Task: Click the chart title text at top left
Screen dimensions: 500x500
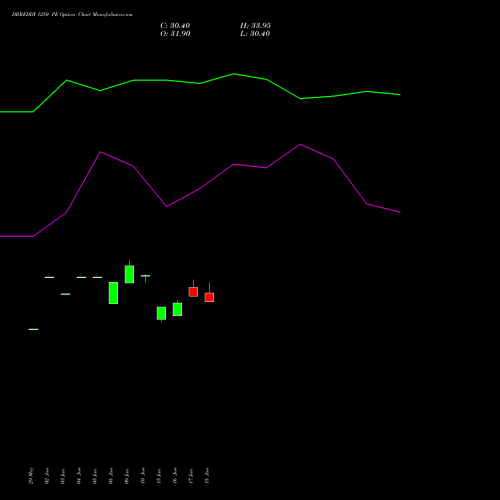Action: (x=72, y=15)
